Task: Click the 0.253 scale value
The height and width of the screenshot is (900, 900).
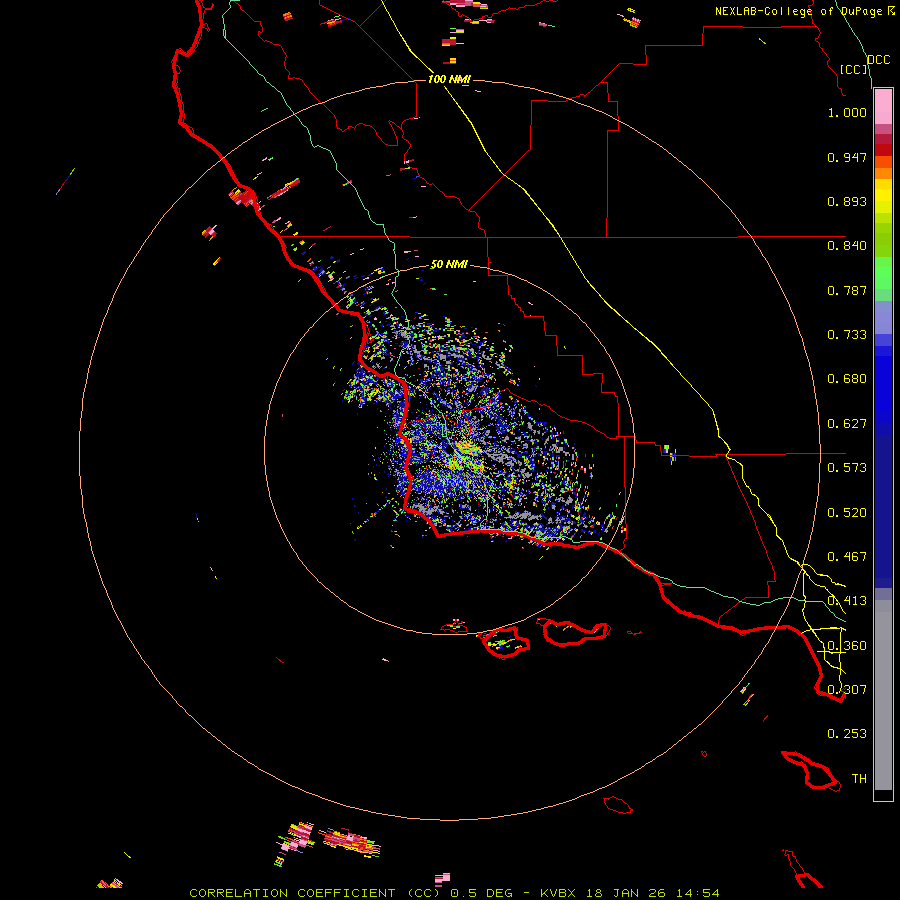Action: pos(847,734)
